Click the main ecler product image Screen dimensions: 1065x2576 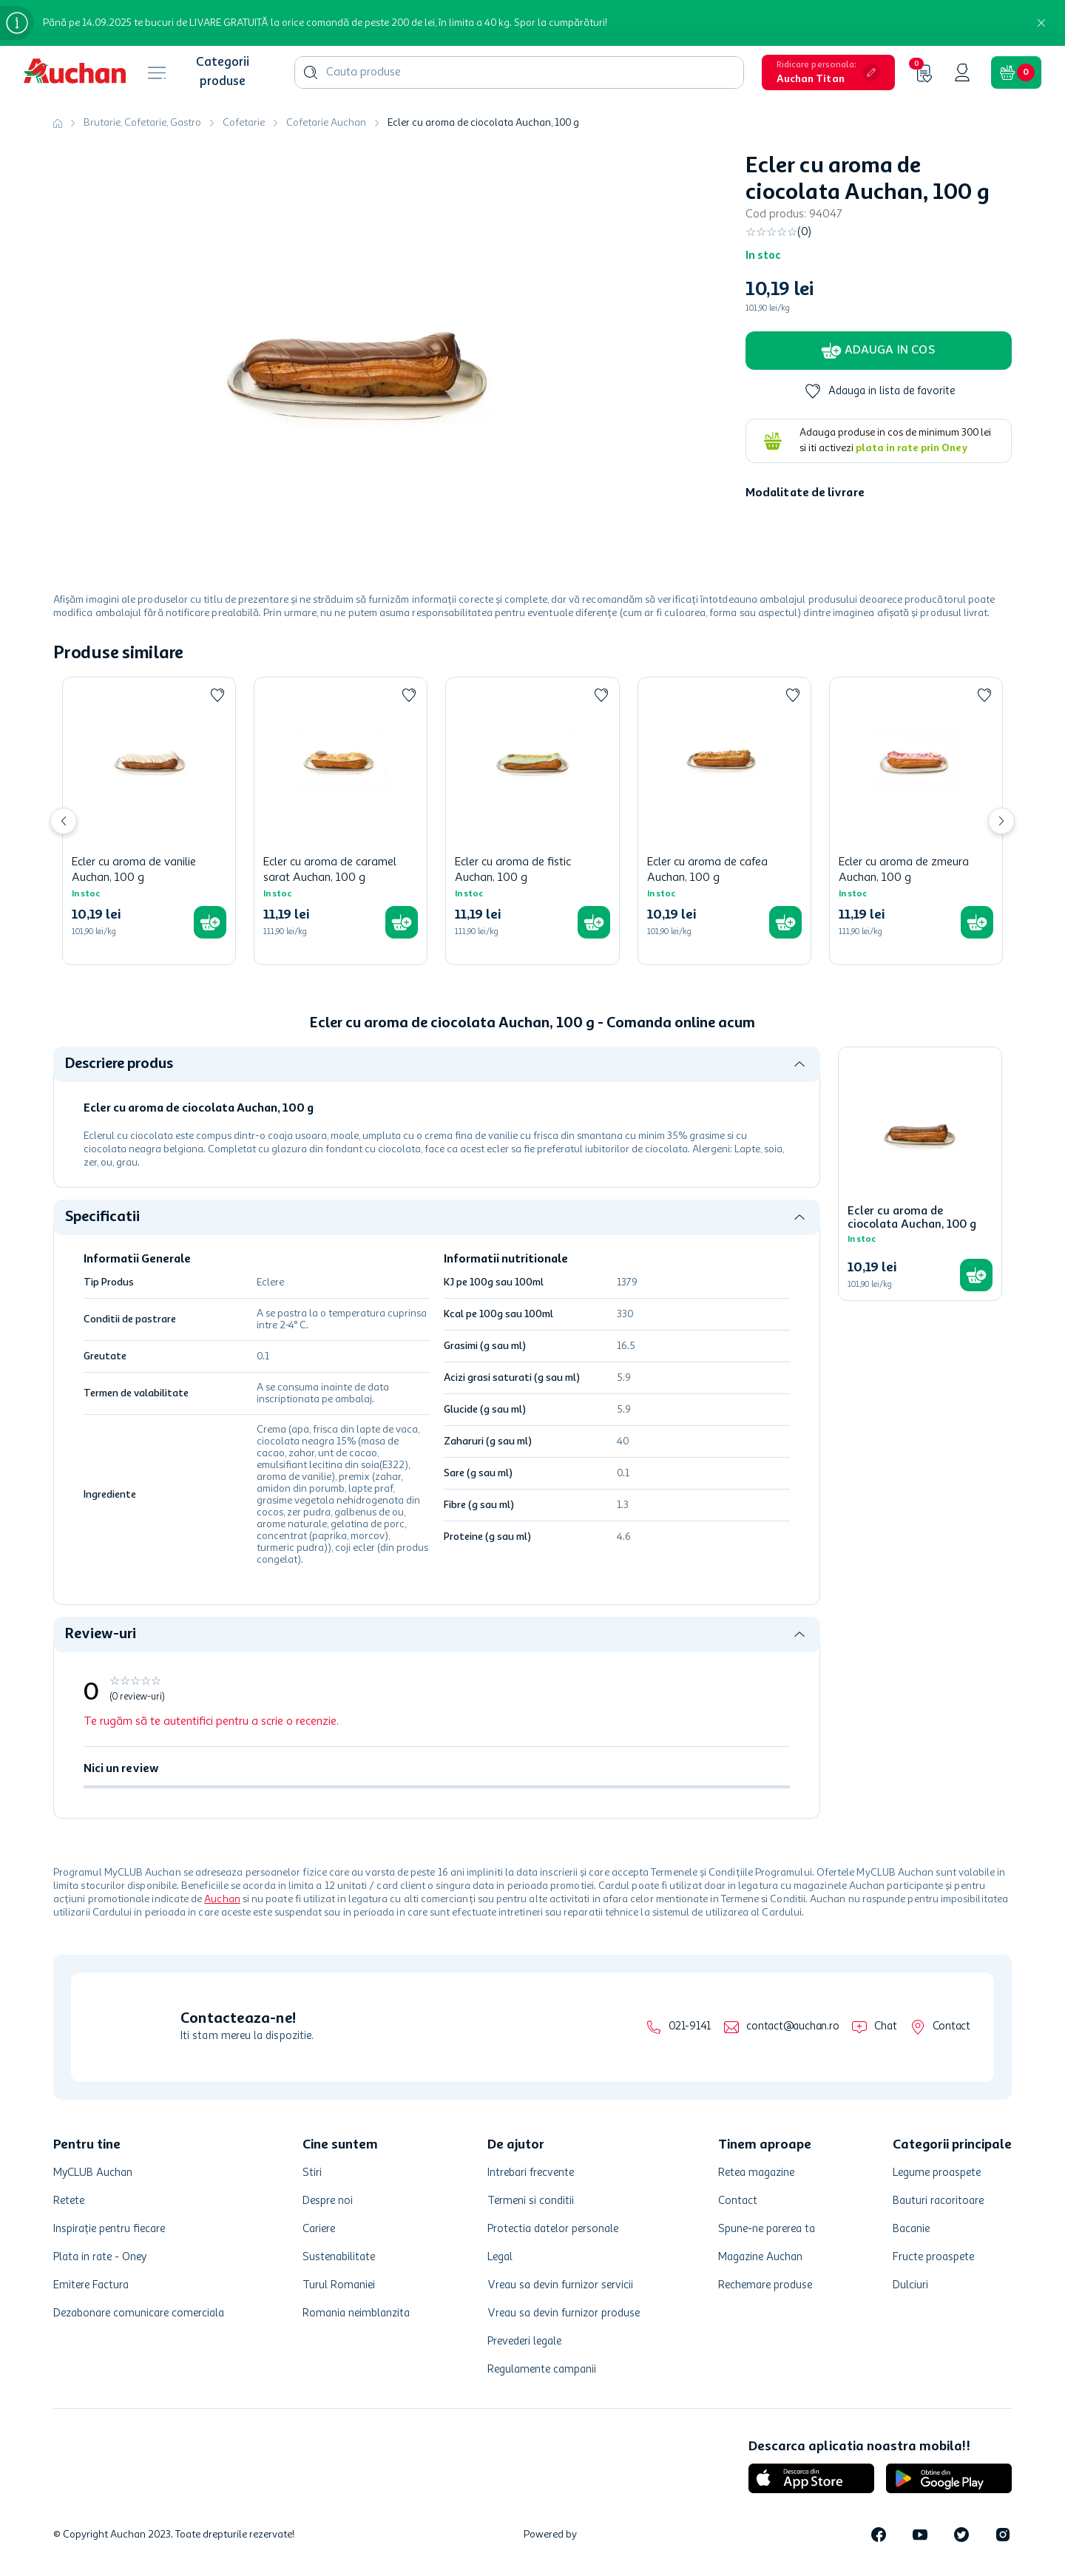click(x=357, y=377)
